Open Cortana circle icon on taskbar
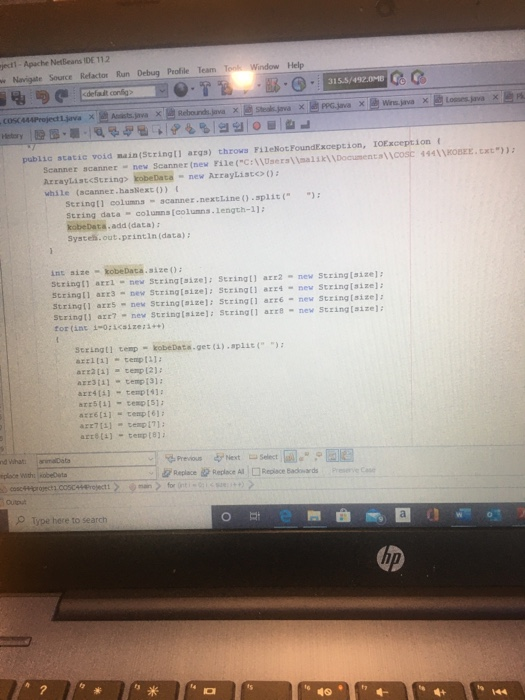 click(226, 517)
